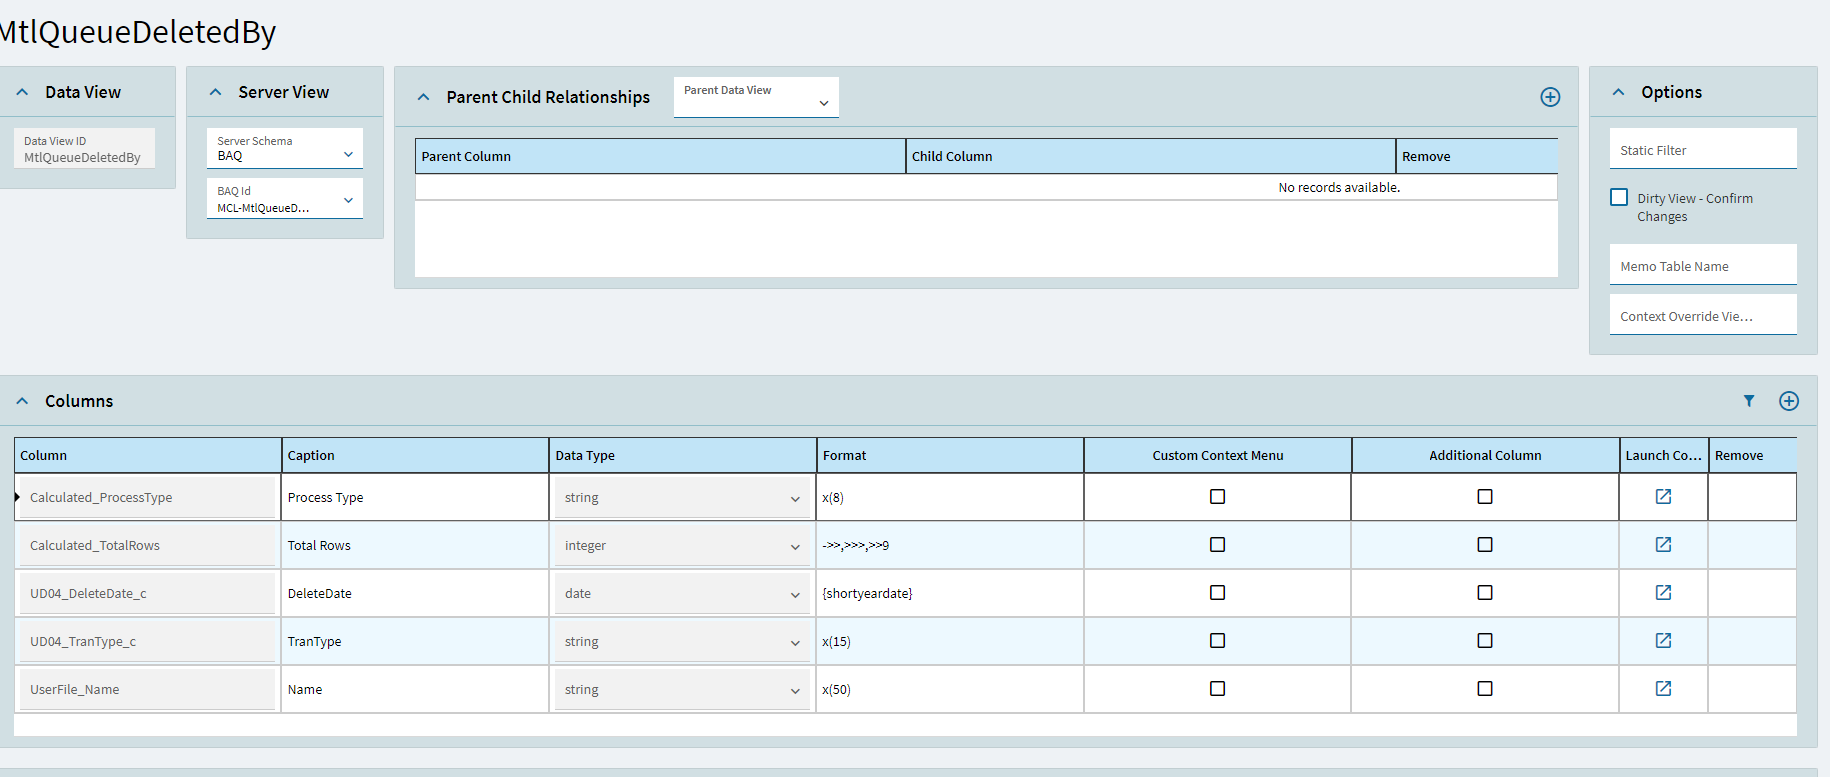
Task: Add a new column with plus icon
Action: [x=1789, y=401]
